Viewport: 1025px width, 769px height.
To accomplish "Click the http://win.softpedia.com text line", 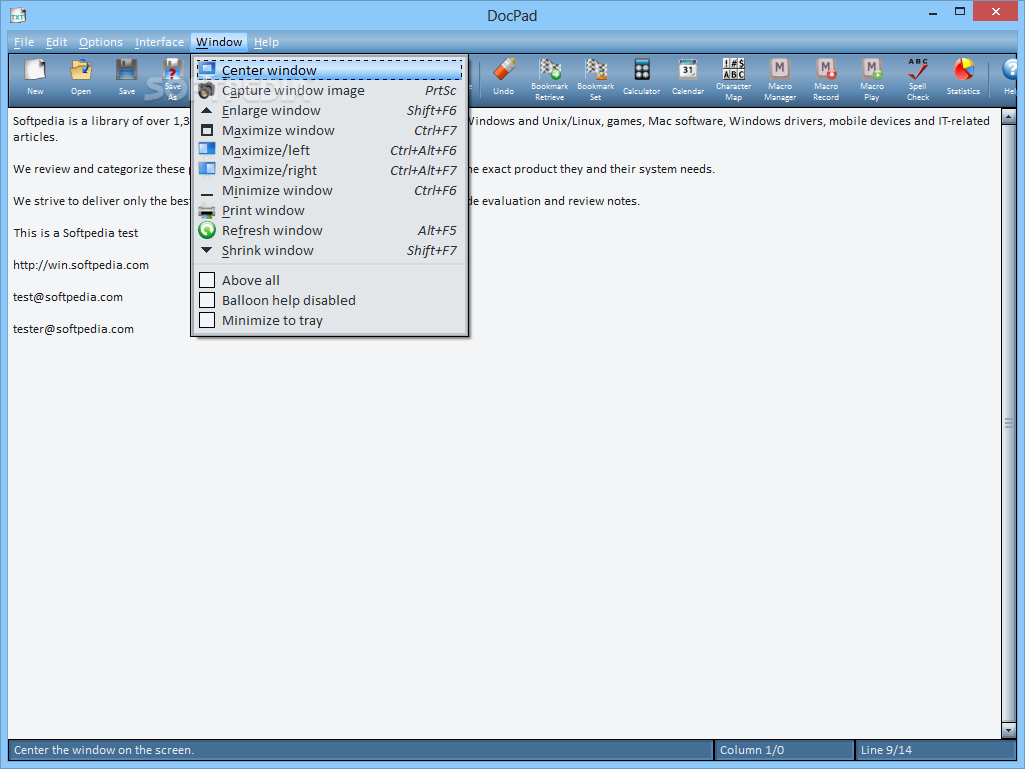I will tap(81, 265).
